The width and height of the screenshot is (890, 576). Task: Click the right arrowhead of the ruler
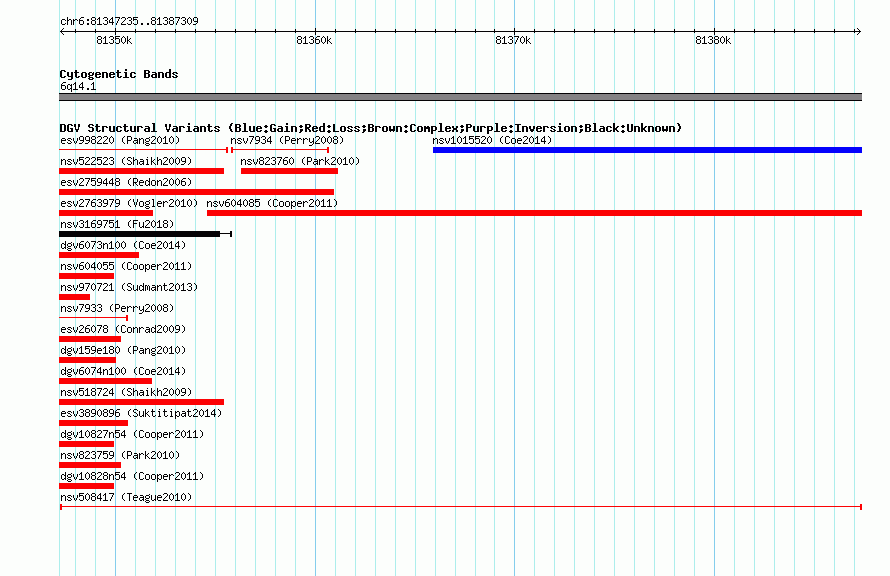tap(859, 32)
